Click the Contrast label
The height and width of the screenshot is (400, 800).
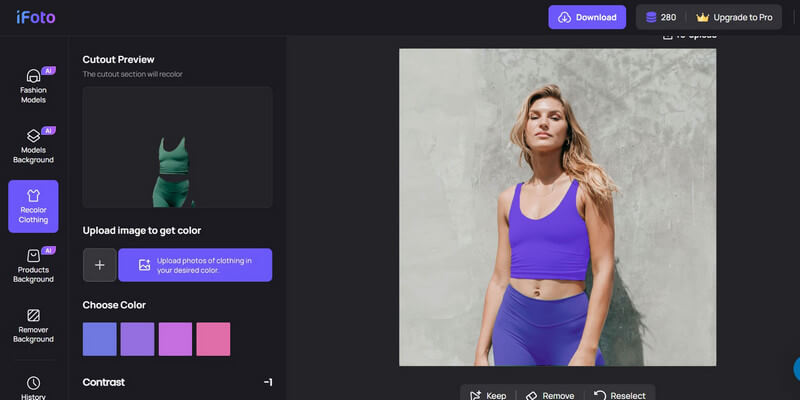pos(104,382)
